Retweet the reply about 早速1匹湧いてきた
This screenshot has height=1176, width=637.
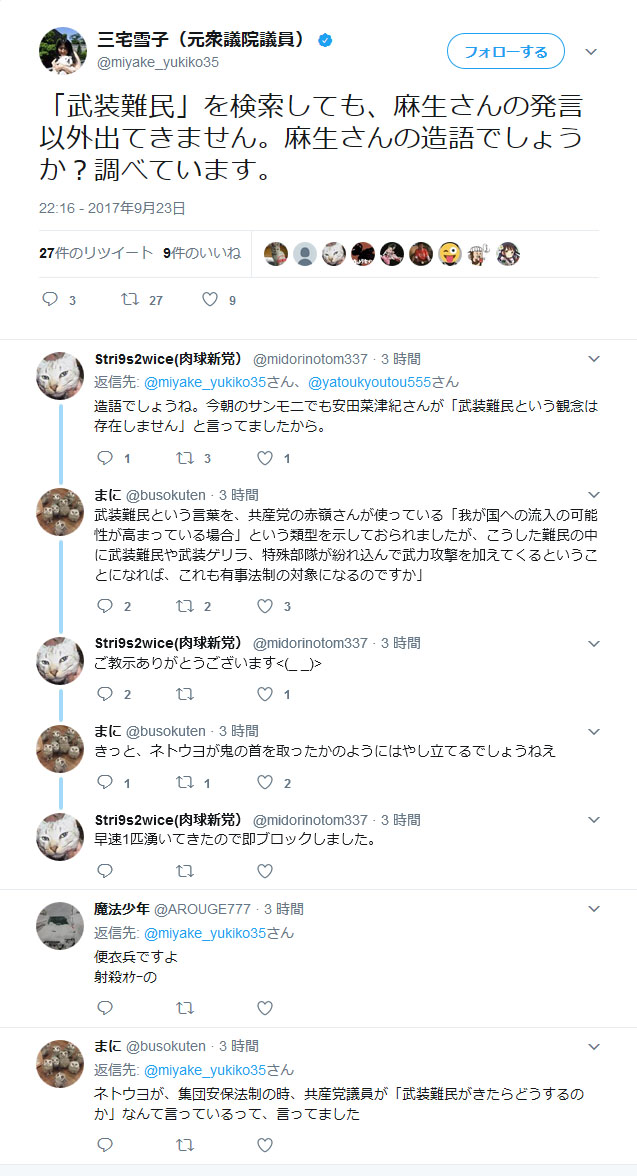point(185,871)
